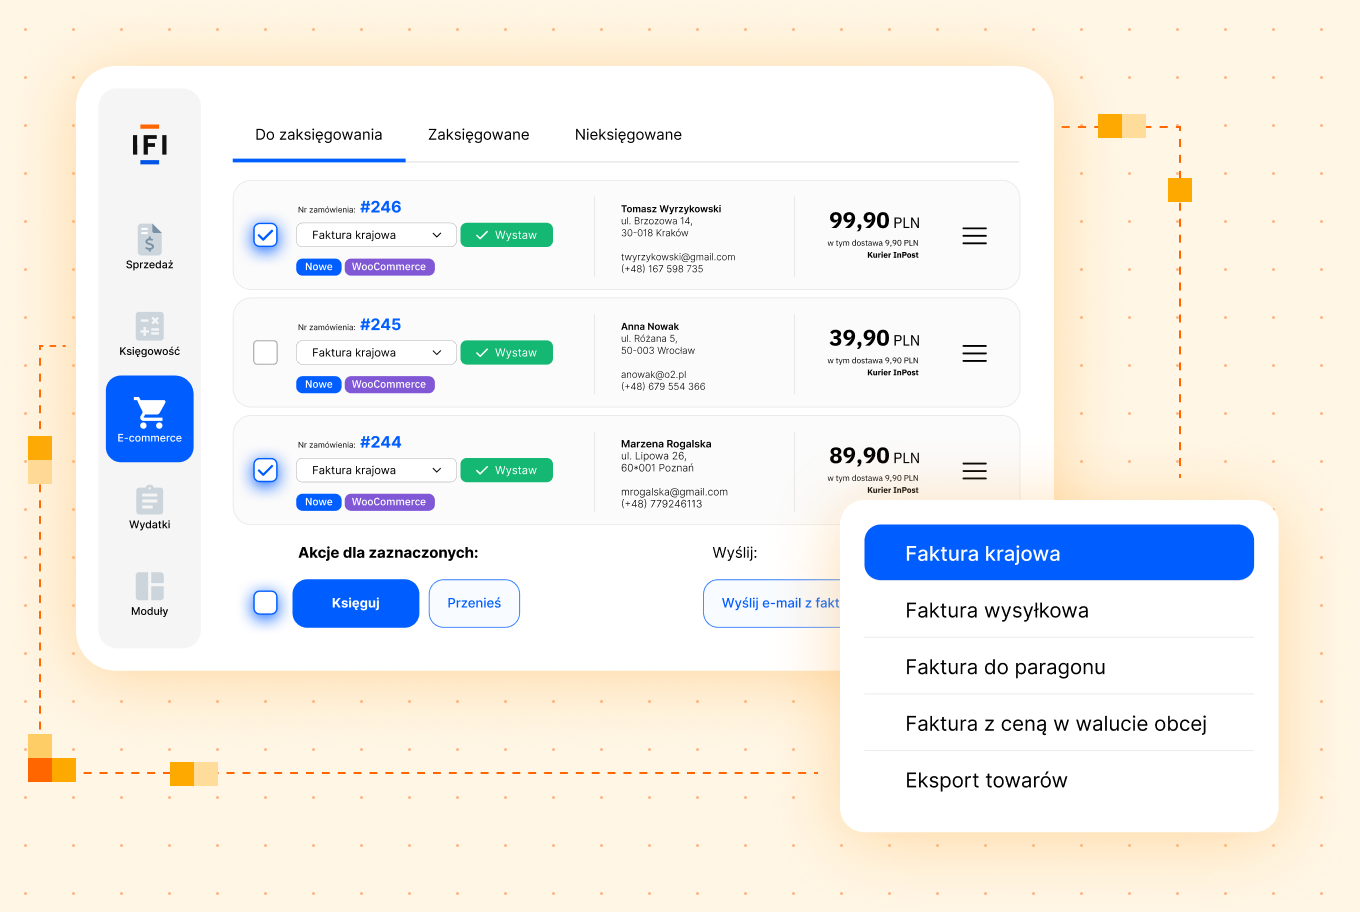This screenshot has height=912, width=1360.
Task: Choose Faktura do paragonu option
Action: coord(1059,667)
